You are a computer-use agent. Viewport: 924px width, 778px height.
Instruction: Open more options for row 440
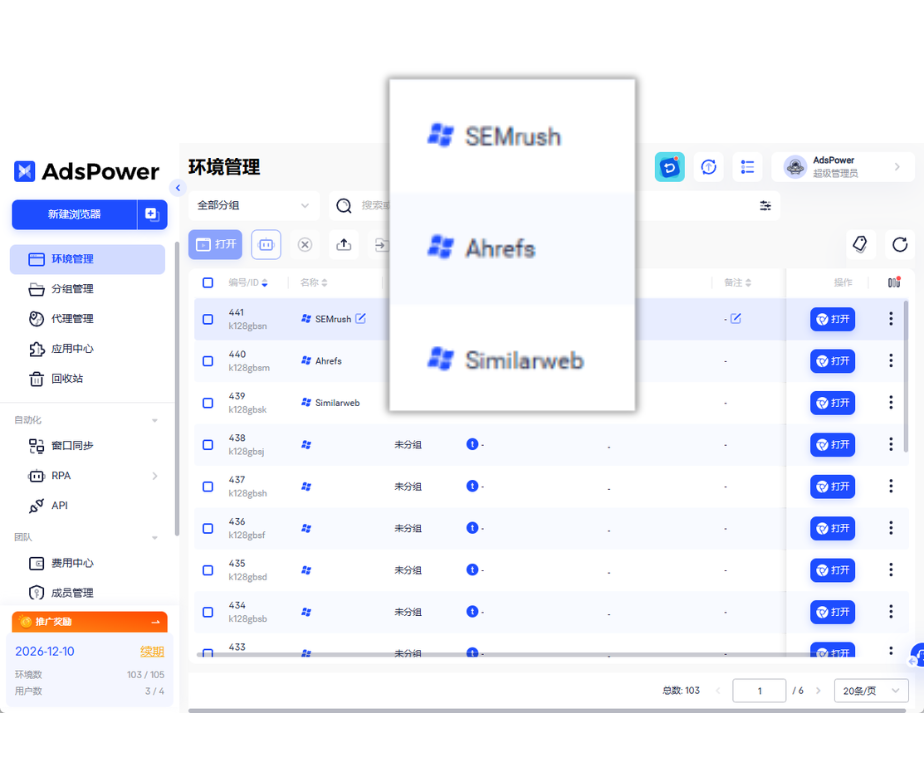[x=890, y=361]
